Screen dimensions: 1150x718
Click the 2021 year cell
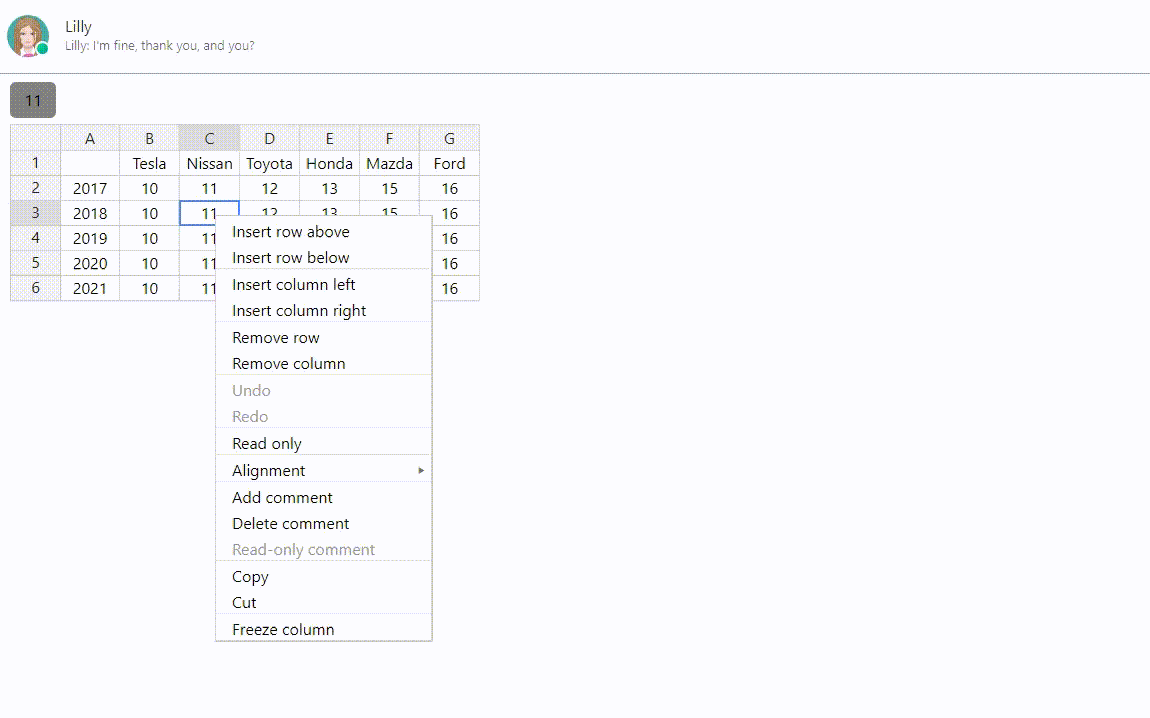pos(90,288)
